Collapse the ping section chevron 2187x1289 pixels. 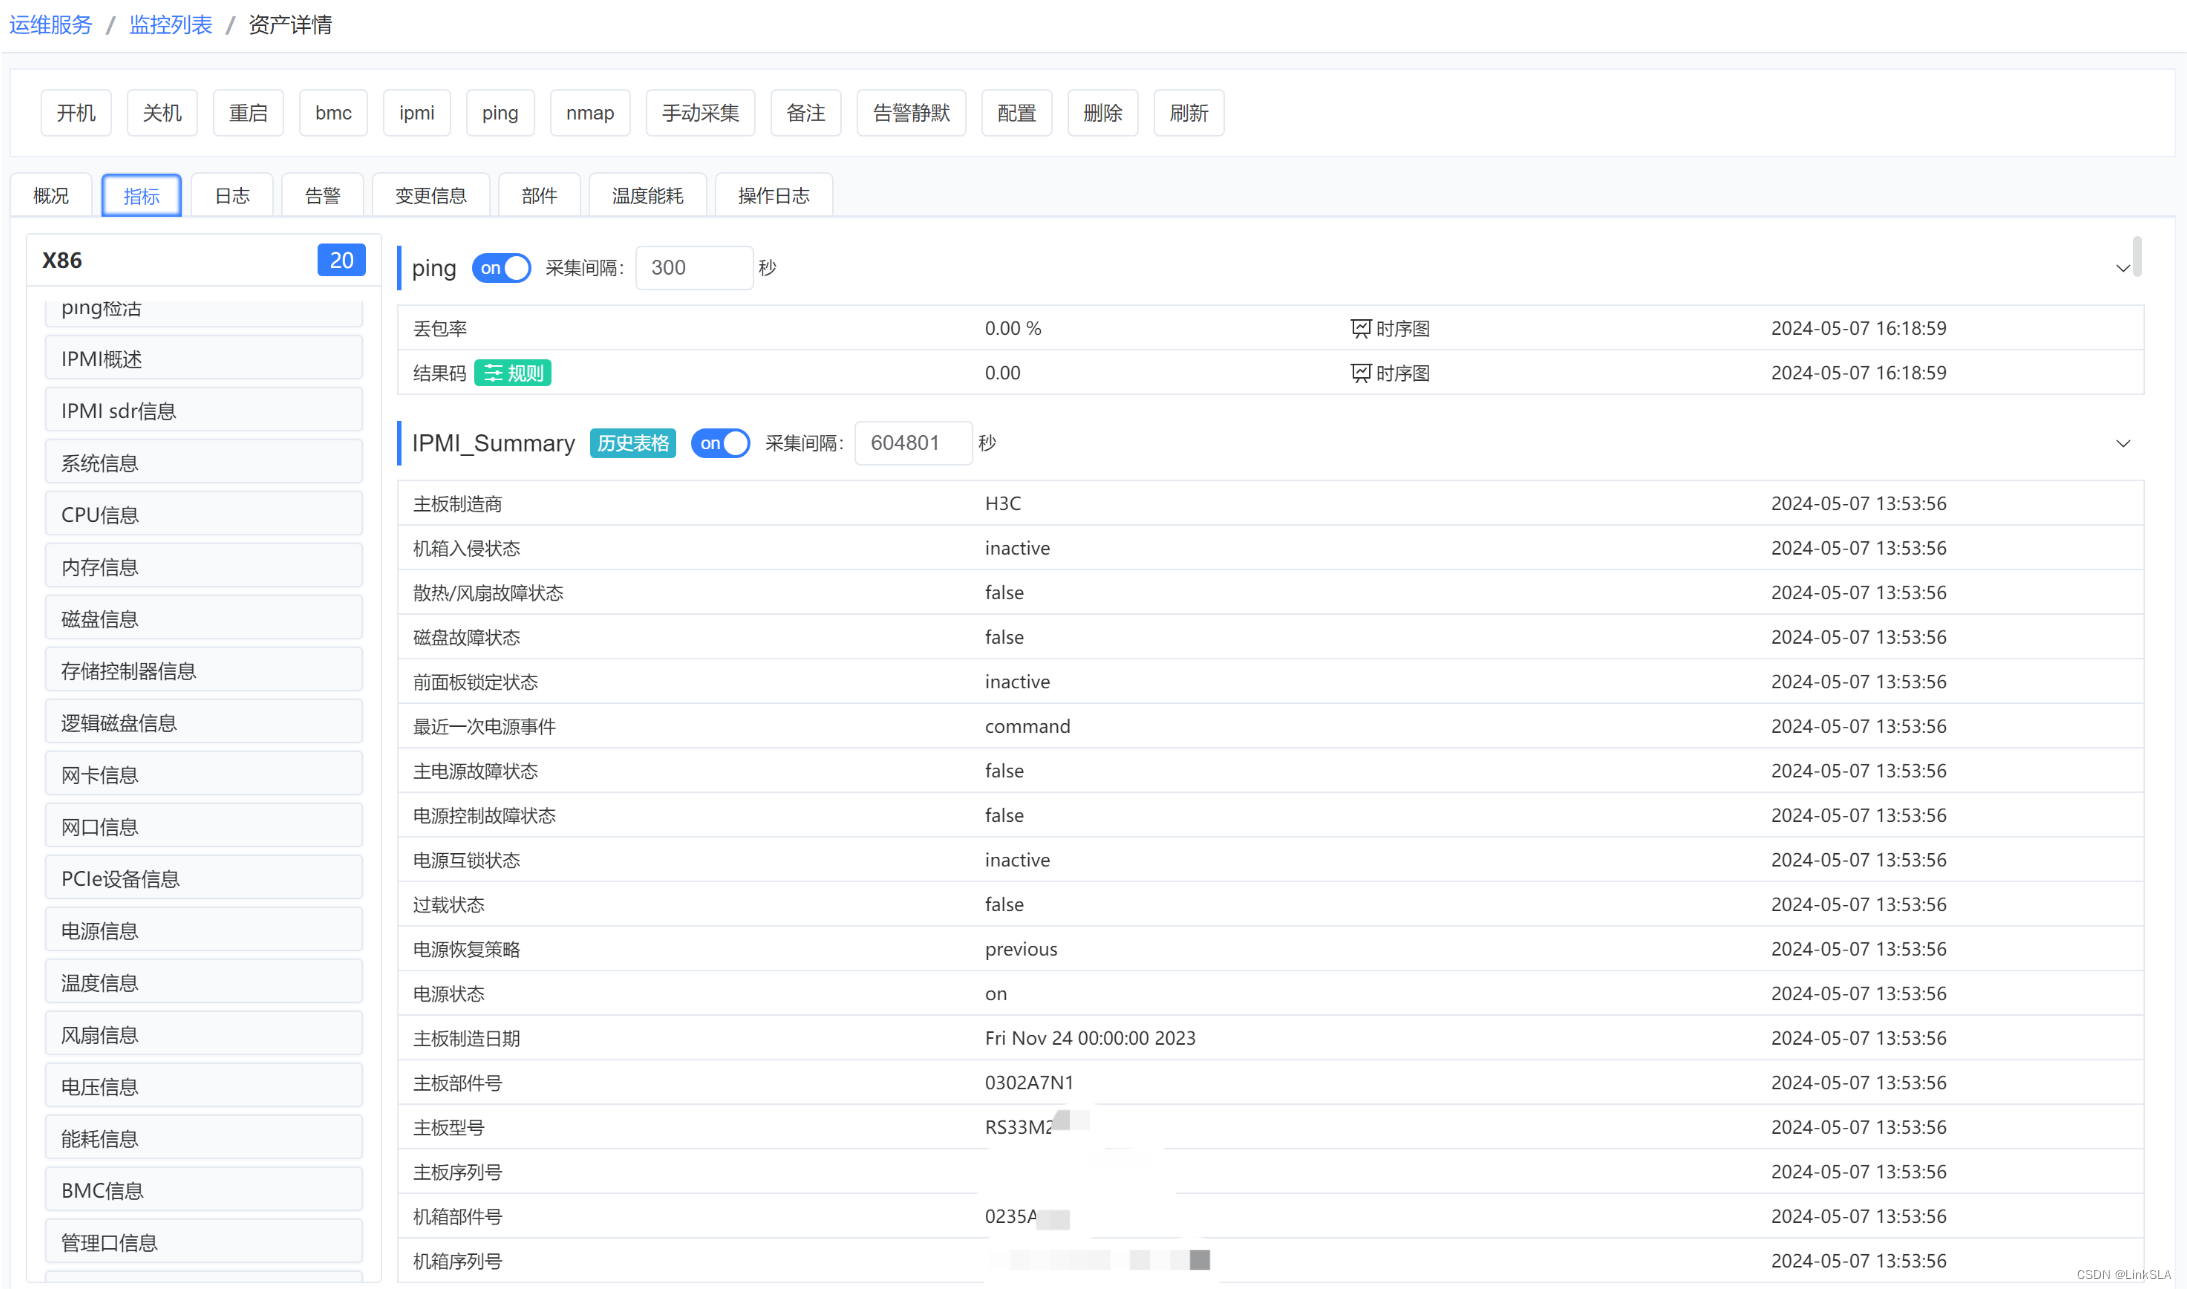[x=2122, y=268]
